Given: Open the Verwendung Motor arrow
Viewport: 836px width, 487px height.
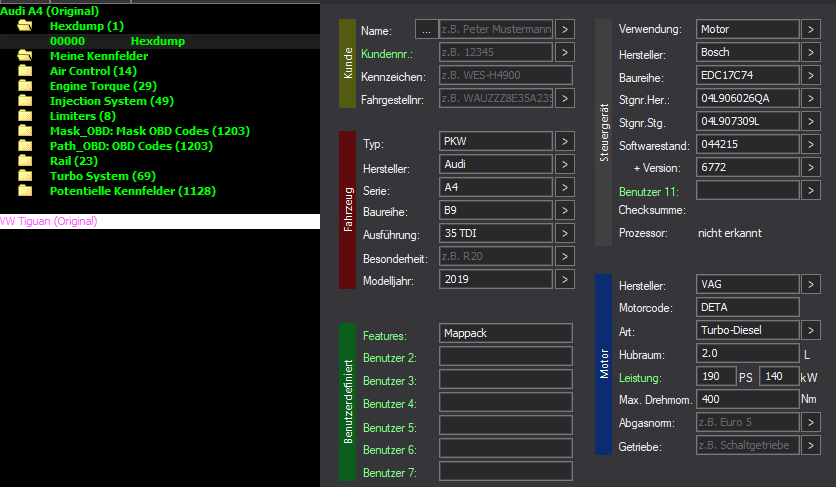Looking at the screenshot, I should point(810,29).
